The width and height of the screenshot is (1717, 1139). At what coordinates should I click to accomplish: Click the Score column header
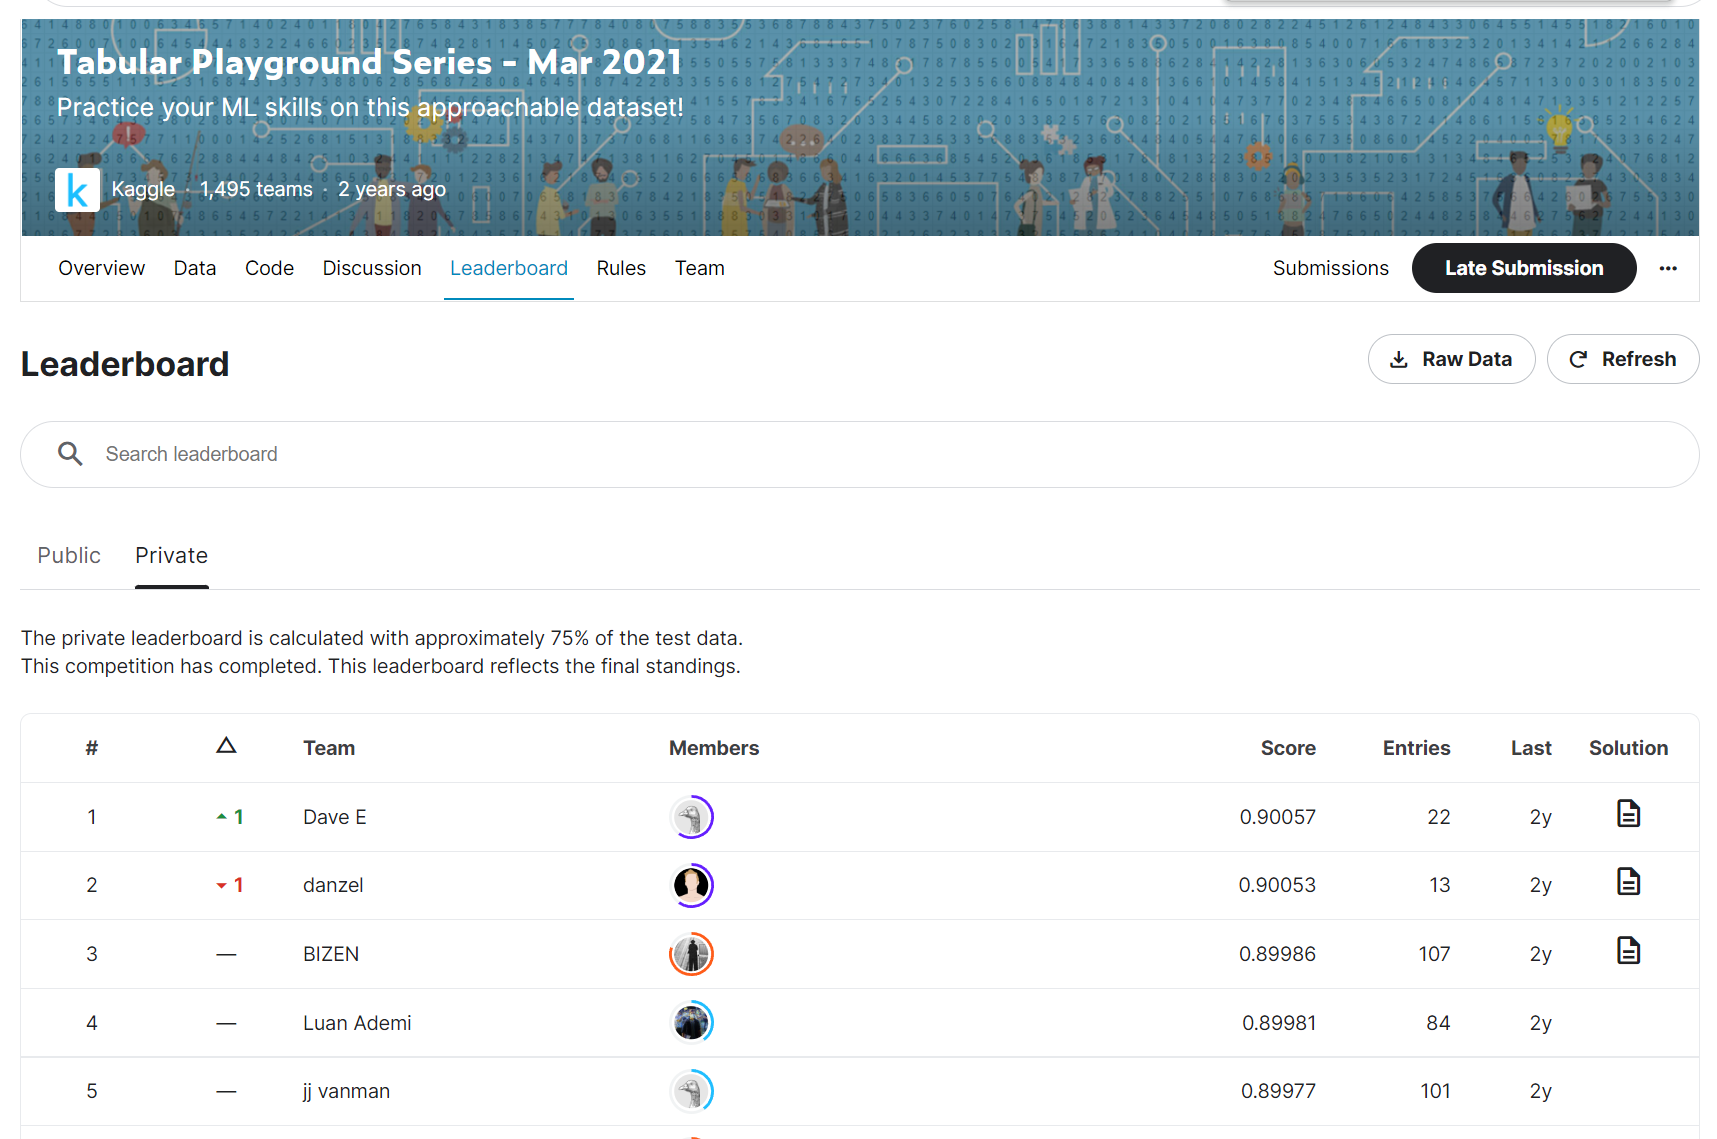(x=1288, y=748)
